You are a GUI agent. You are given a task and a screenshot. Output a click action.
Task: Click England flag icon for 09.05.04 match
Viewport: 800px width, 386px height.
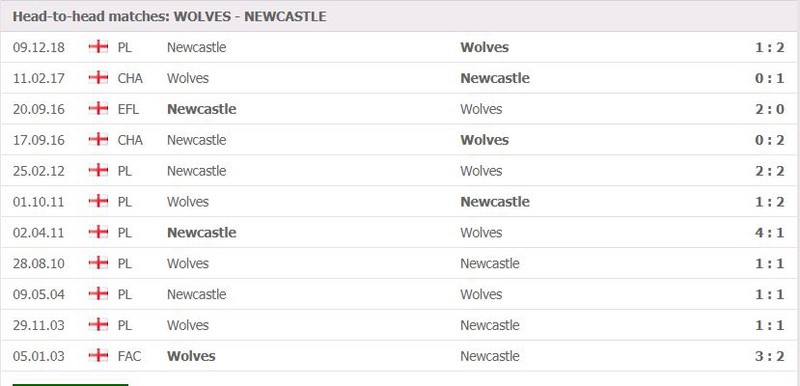[98, 294]
